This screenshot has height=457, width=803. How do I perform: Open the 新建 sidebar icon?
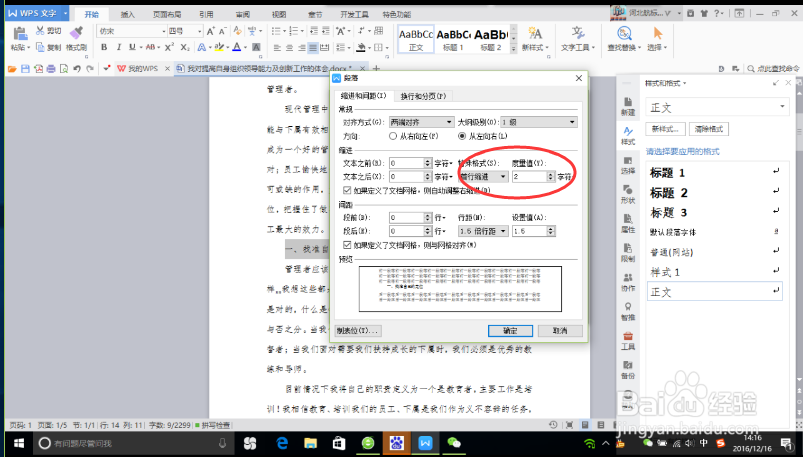[x=628, y=107]
